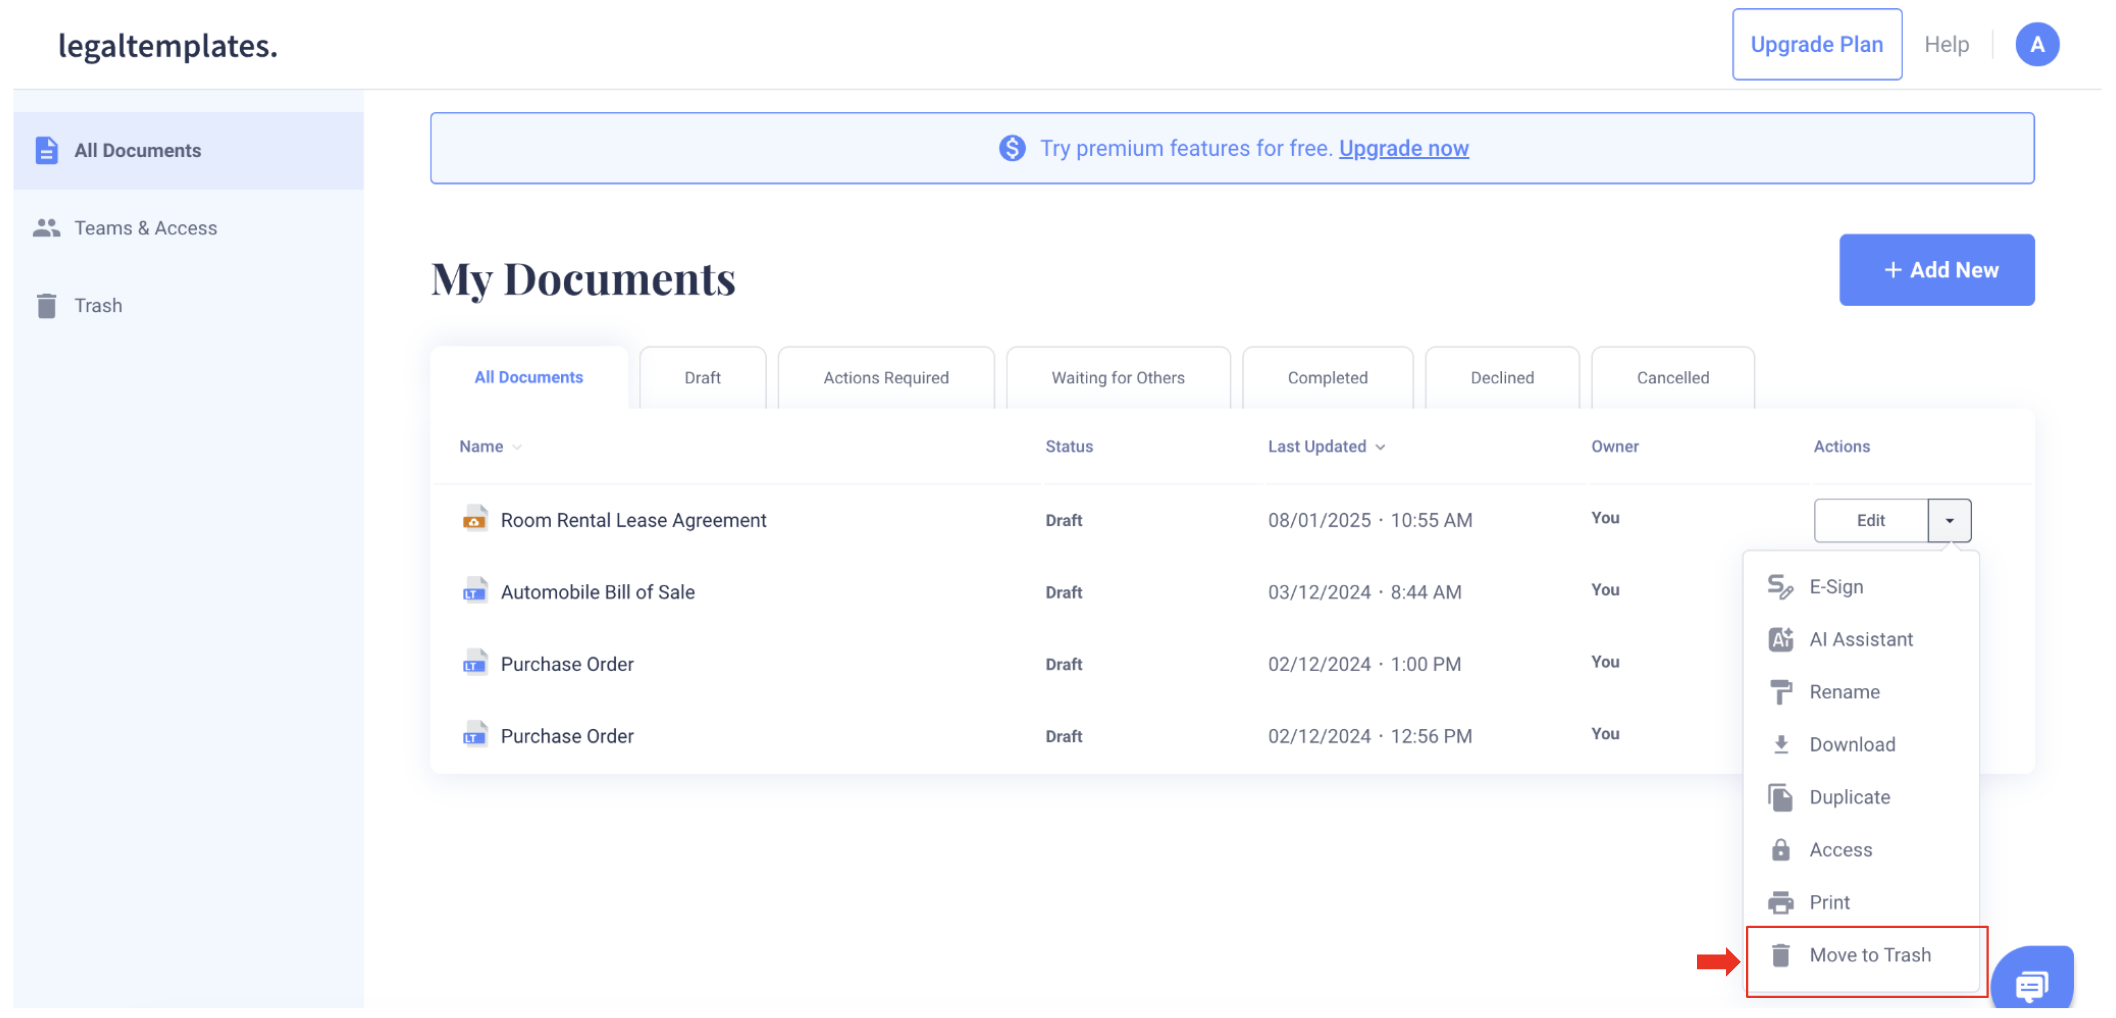2116x1018 pixels.
Task: Switch to the All Documents tab
Action: 529,377
